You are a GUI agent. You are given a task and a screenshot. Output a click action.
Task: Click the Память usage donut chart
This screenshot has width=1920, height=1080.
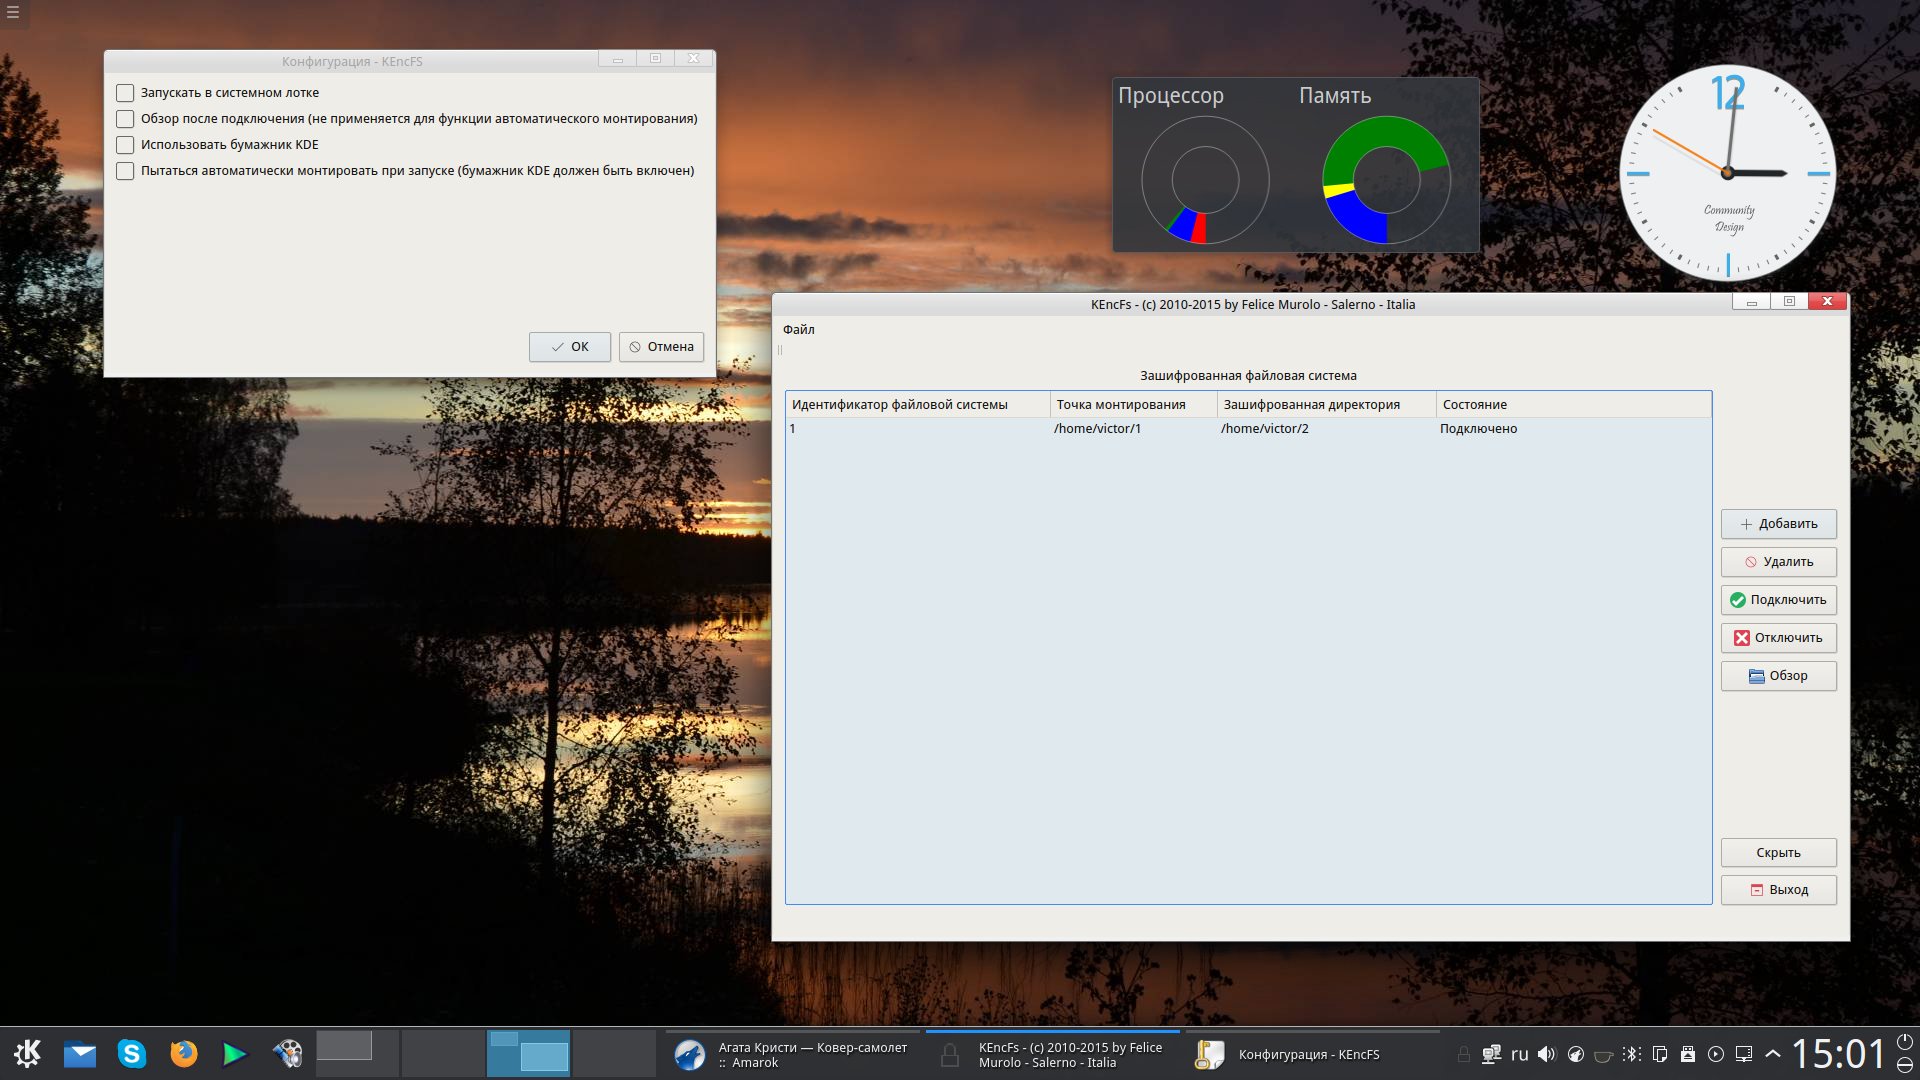pyautogui.click(x=1385, y=180)
